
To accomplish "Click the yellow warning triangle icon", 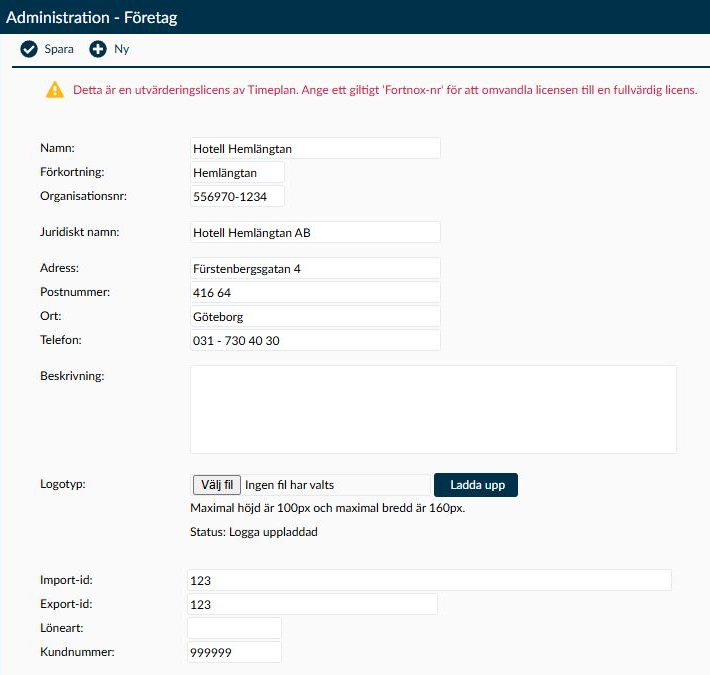I will (x=55, y=90).
